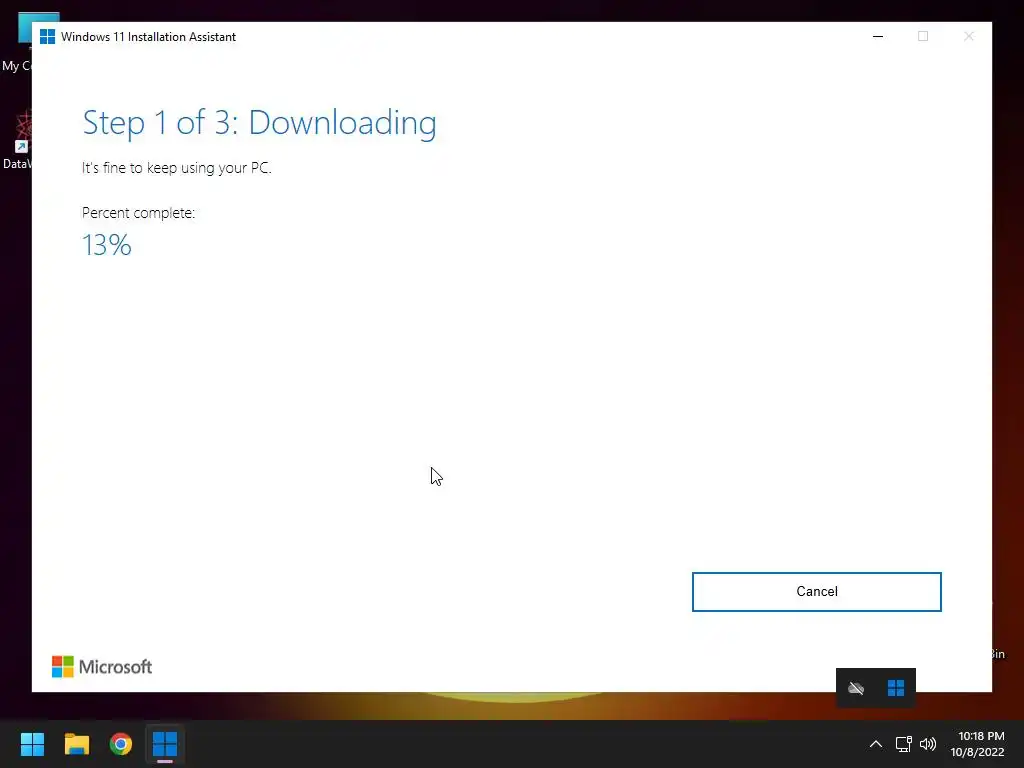The image size is (1024, 768).
Task: Select the Data desktop shortcut icon
Action: pyautogui.click(x=16, y=140)
